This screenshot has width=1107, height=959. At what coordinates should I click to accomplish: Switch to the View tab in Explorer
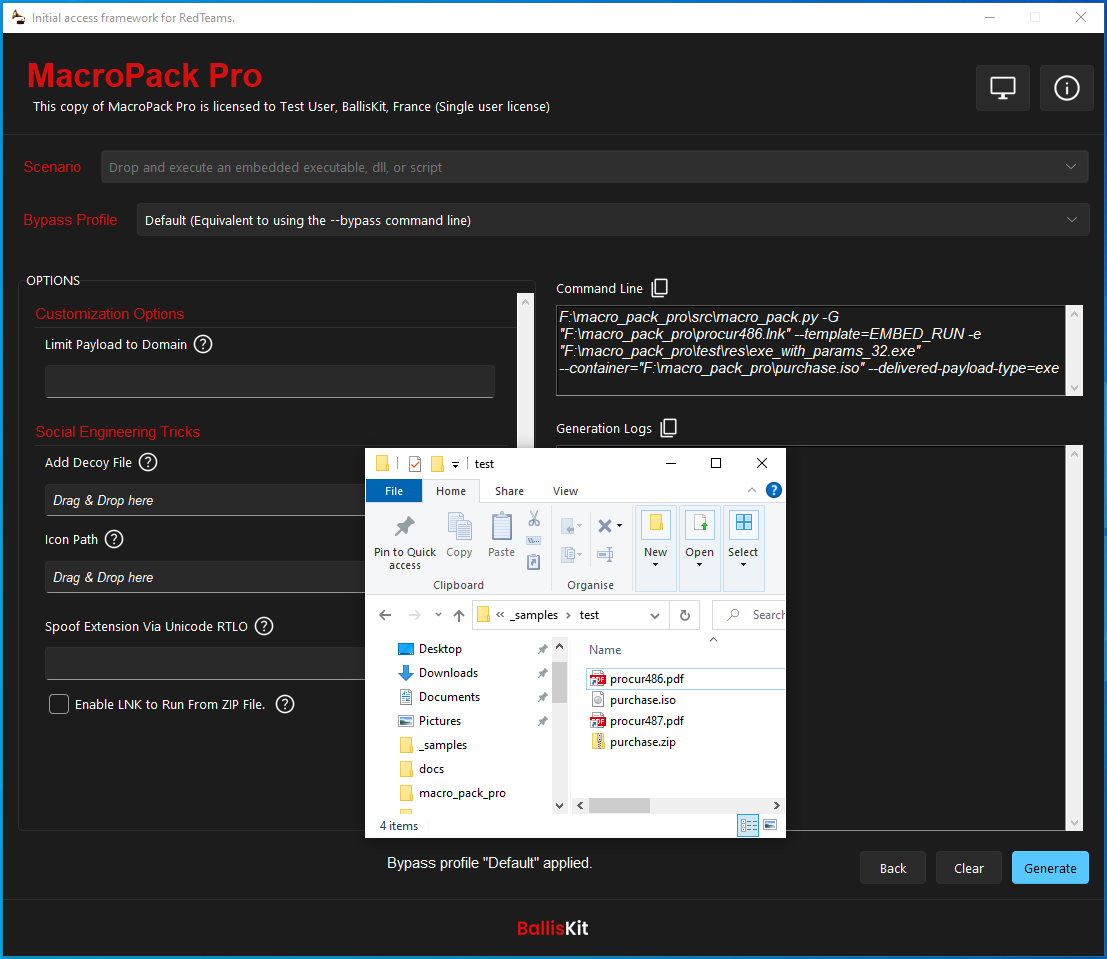(x=565, y=491)
